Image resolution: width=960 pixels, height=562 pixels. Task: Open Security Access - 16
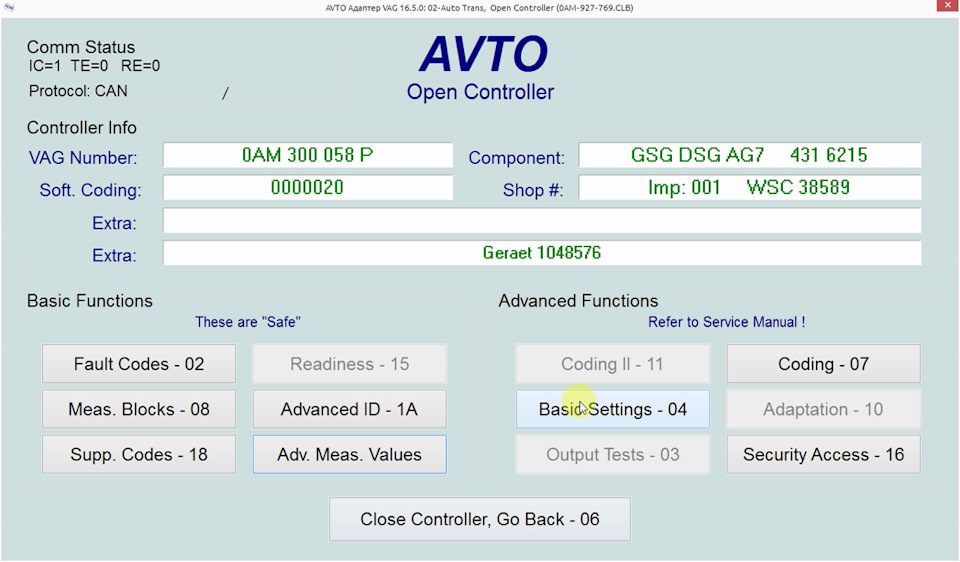(x=823, y=454)
